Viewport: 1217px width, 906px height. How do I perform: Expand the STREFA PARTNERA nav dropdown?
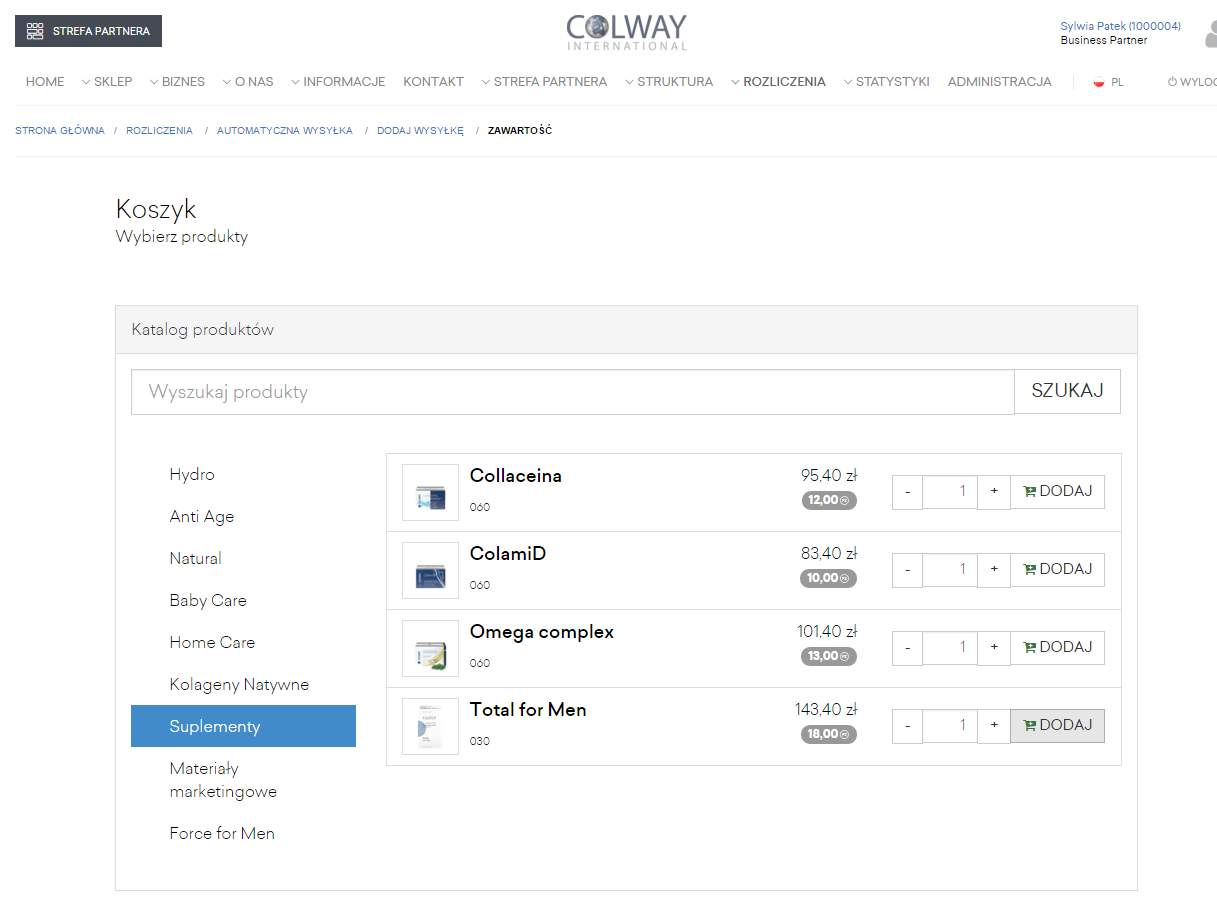click(x=544, y=82)
